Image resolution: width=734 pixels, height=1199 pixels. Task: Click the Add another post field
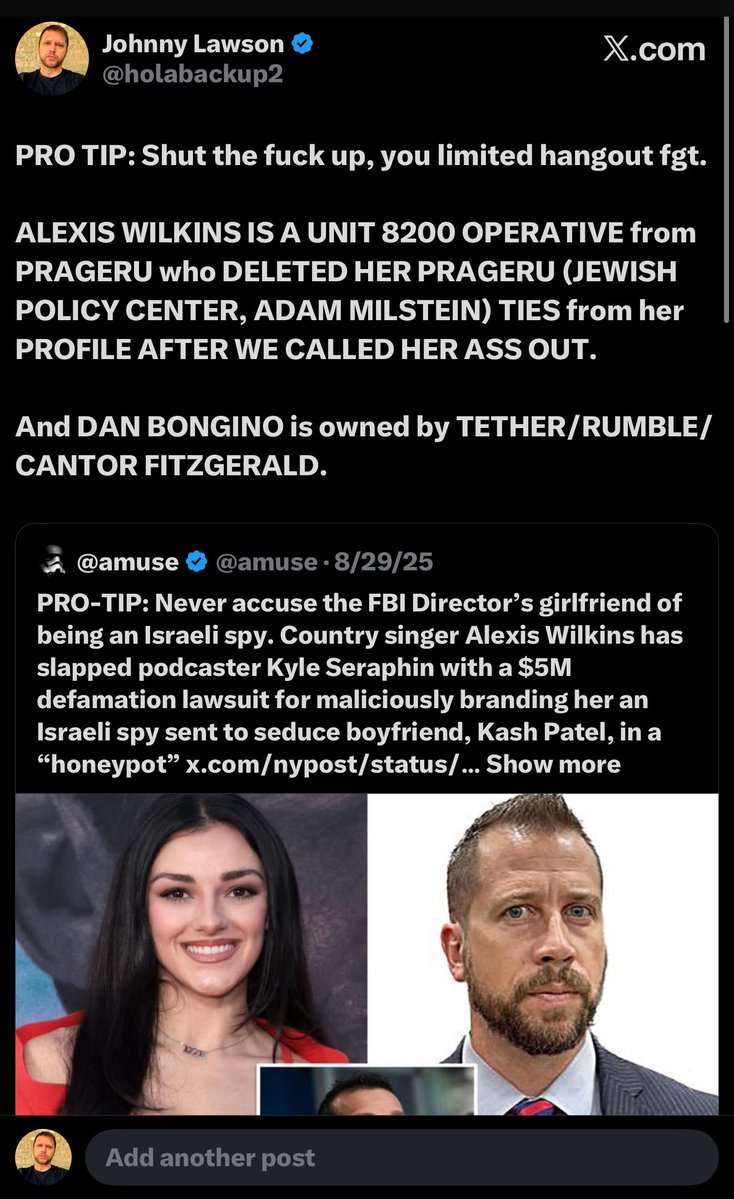tap(401, 1157)
